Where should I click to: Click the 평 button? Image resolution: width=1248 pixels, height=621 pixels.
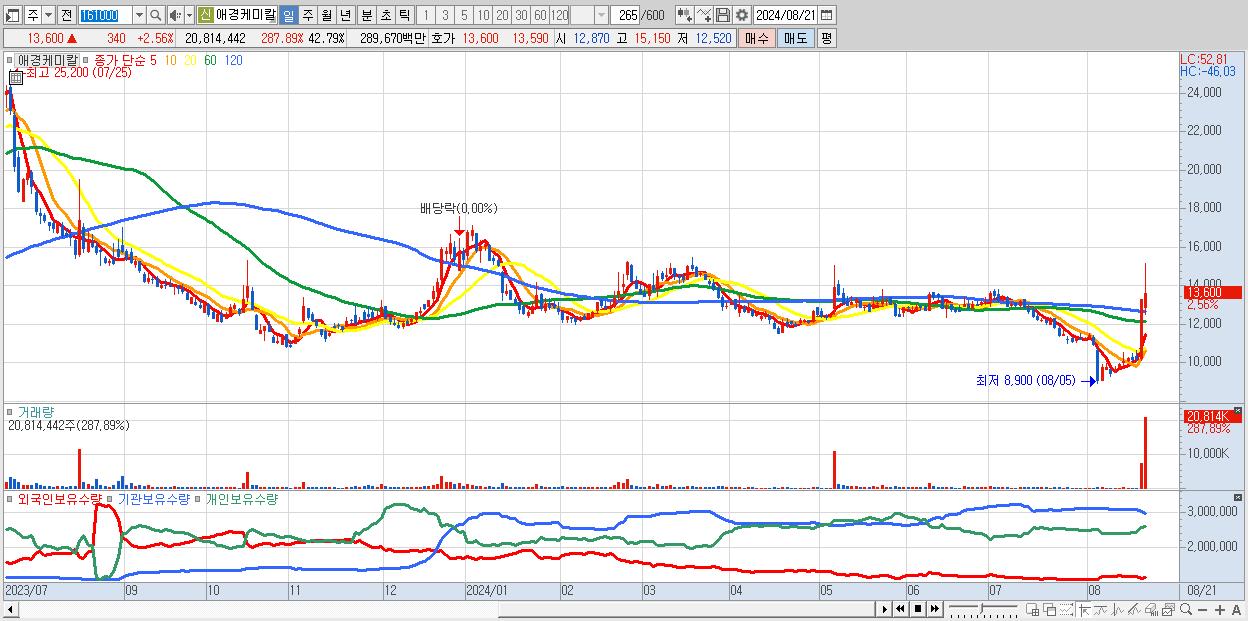click(826, 38)
